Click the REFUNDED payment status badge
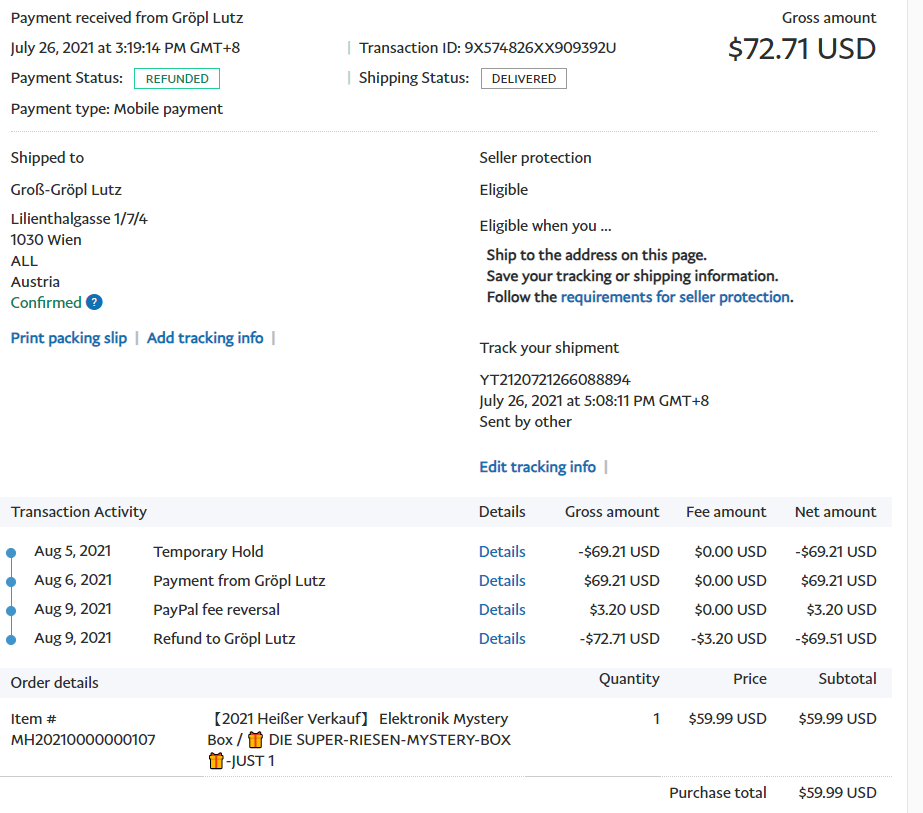 (x=177, y=79)
